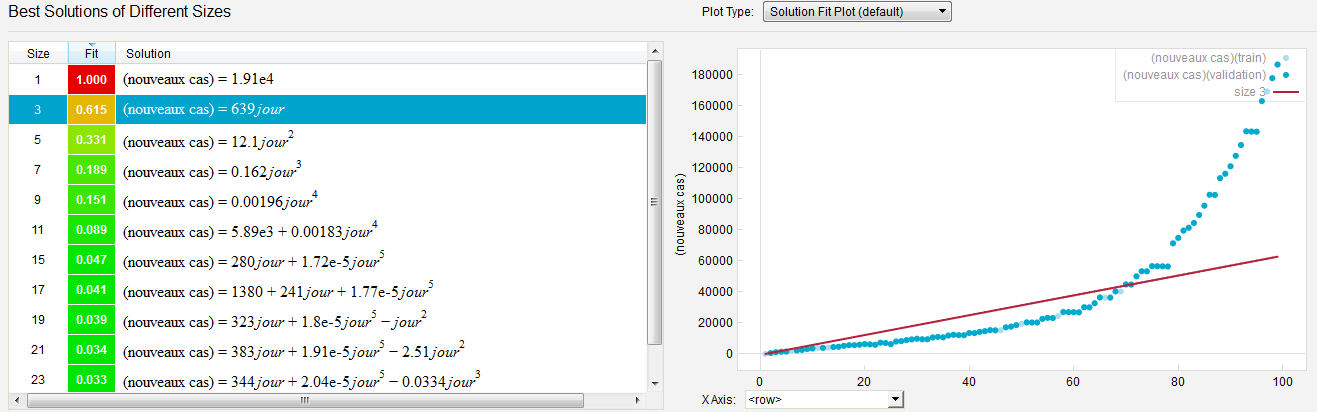The width and height of the screenshot is (1317, 412).
Task: Click the 0.047 fit value
Action: 91,260
